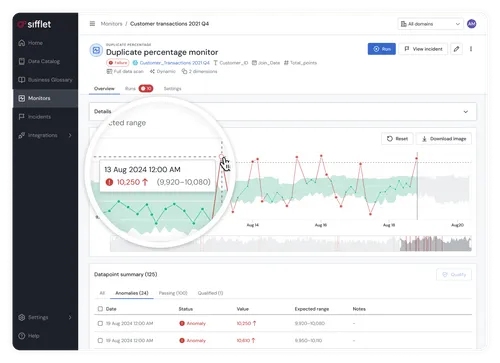Click the Aug 14 axis label
This screenshot has height=363, width=500.
pyautogui.click(x=252, y=225)
